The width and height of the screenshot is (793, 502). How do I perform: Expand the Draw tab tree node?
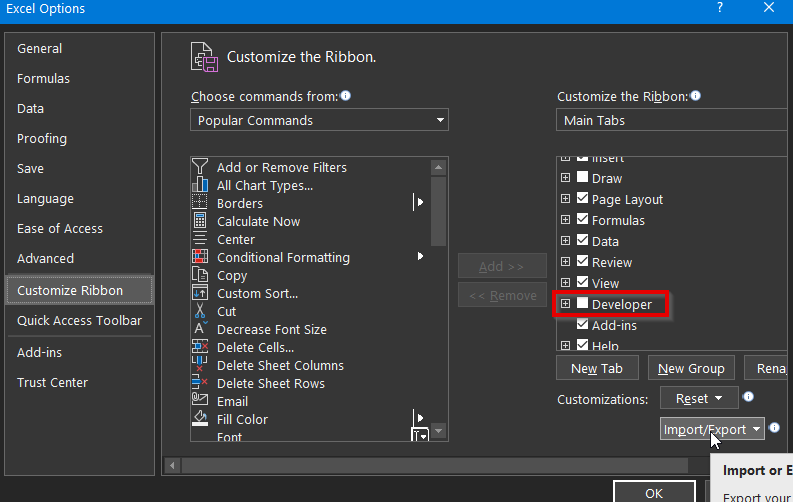pyautogui.click(x=565, y=178)
